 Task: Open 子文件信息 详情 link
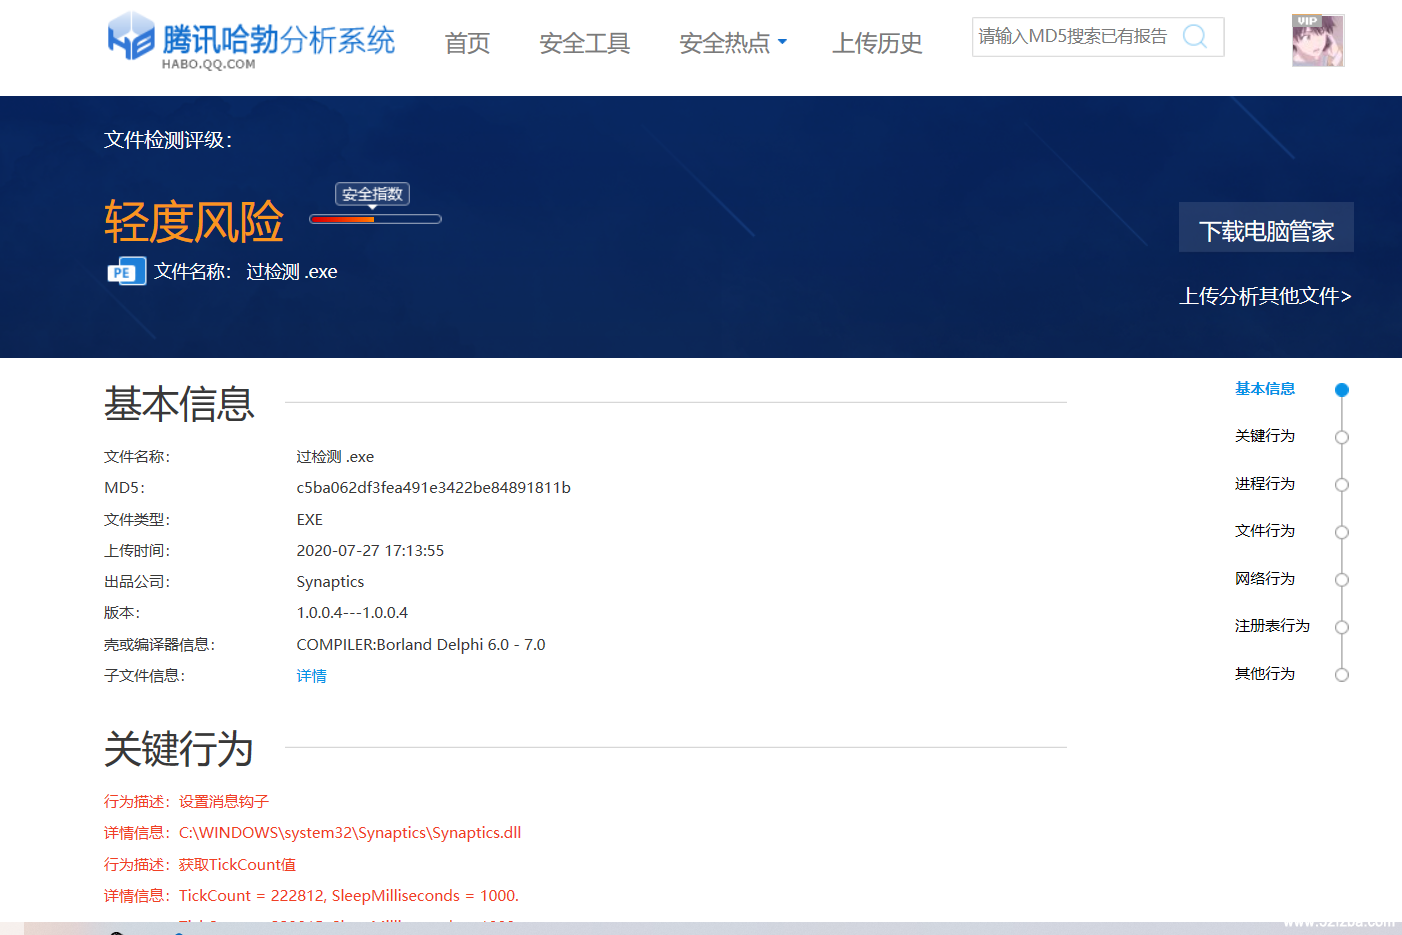point(311,676)
